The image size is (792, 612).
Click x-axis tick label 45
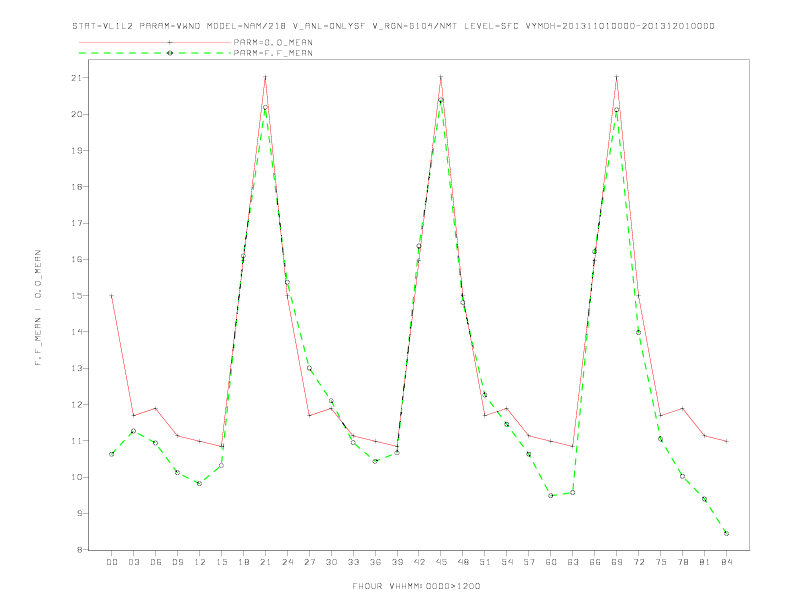click(x=441, y=562)
